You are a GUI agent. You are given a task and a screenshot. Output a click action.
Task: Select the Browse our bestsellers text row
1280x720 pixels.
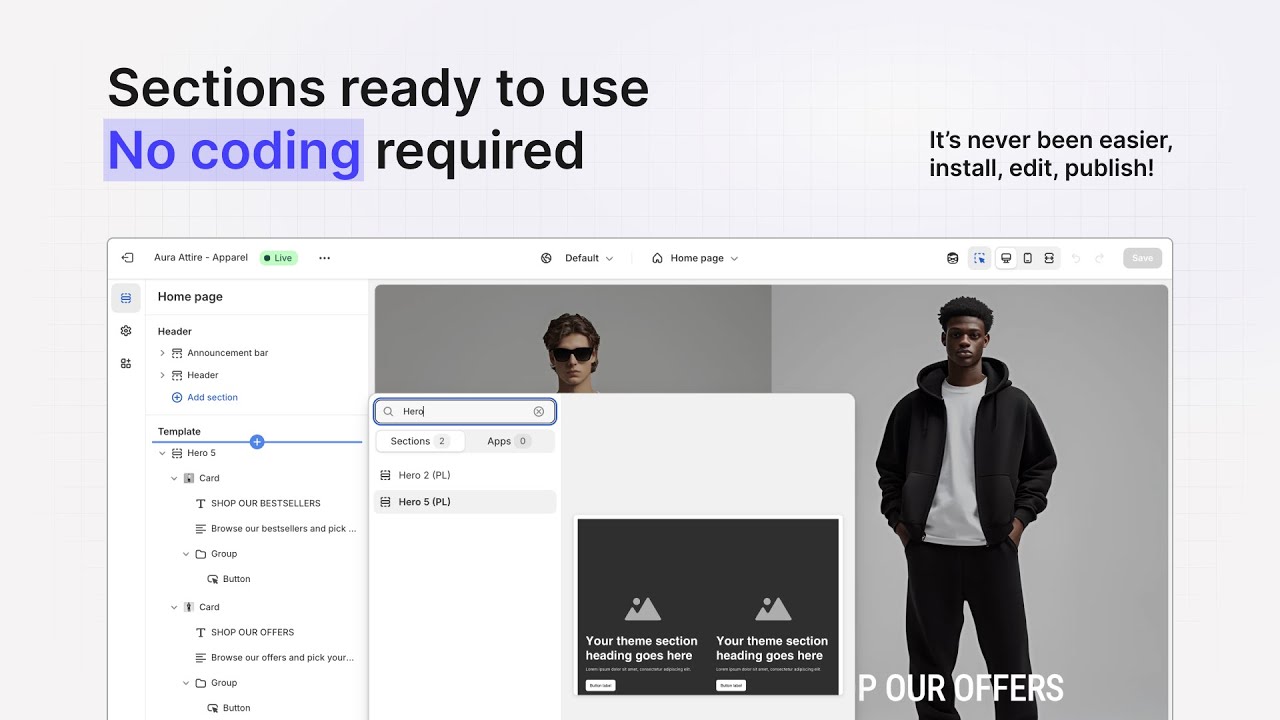click(x=276, y=529)
